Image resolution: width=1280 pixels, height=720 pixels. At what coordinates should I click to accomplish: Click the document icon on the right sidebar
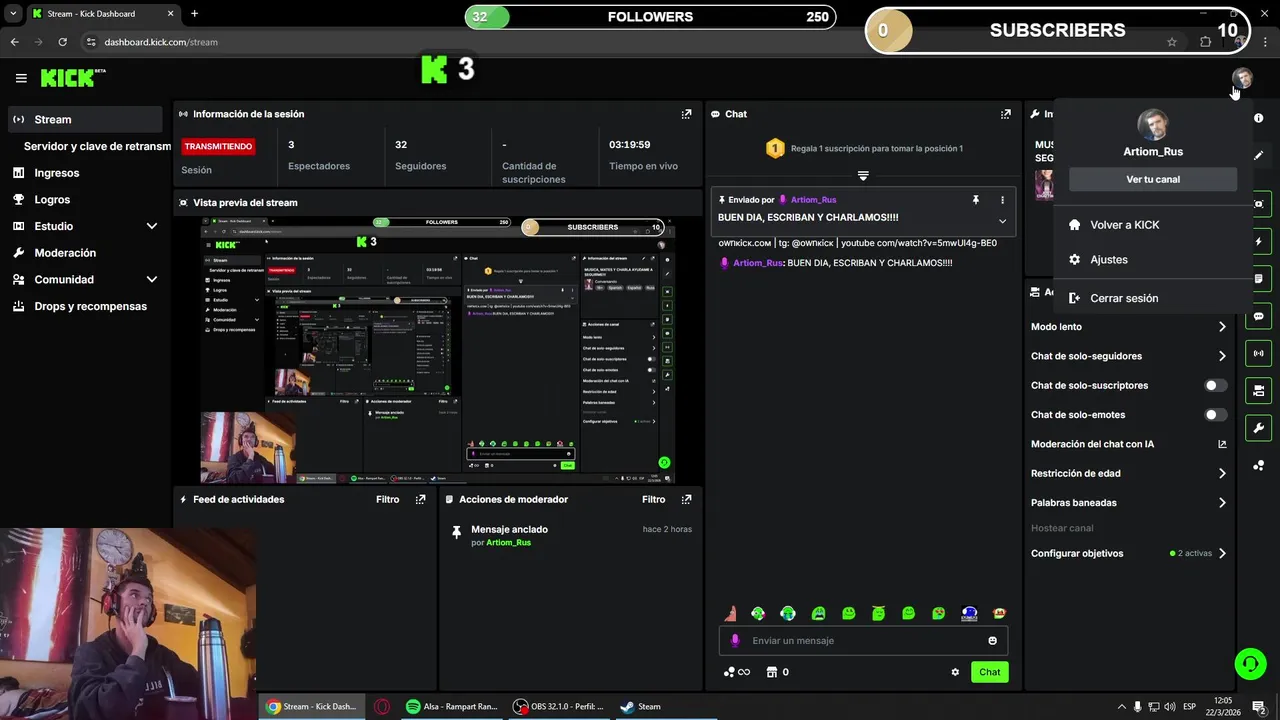1258,279
